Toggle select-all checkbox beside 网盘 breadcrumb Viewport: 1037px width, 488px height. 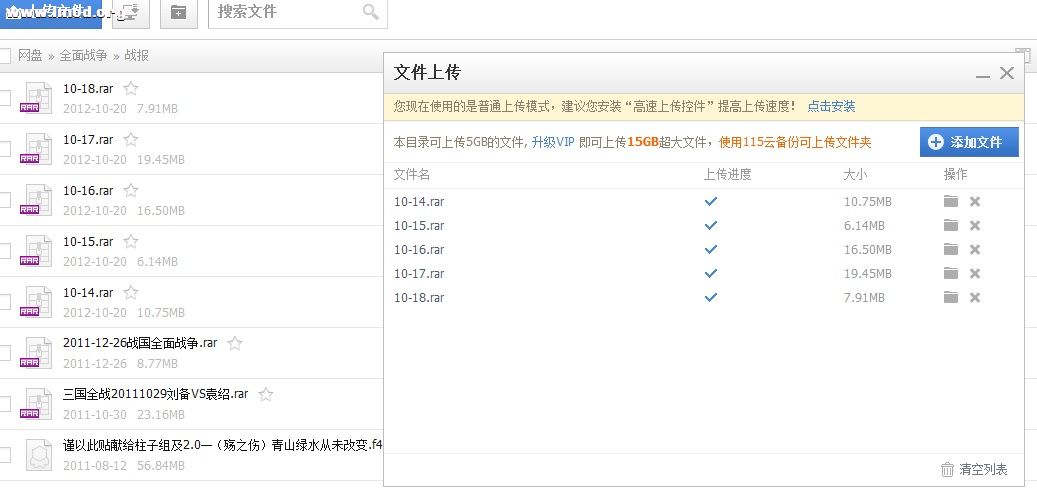click(4, 56)
